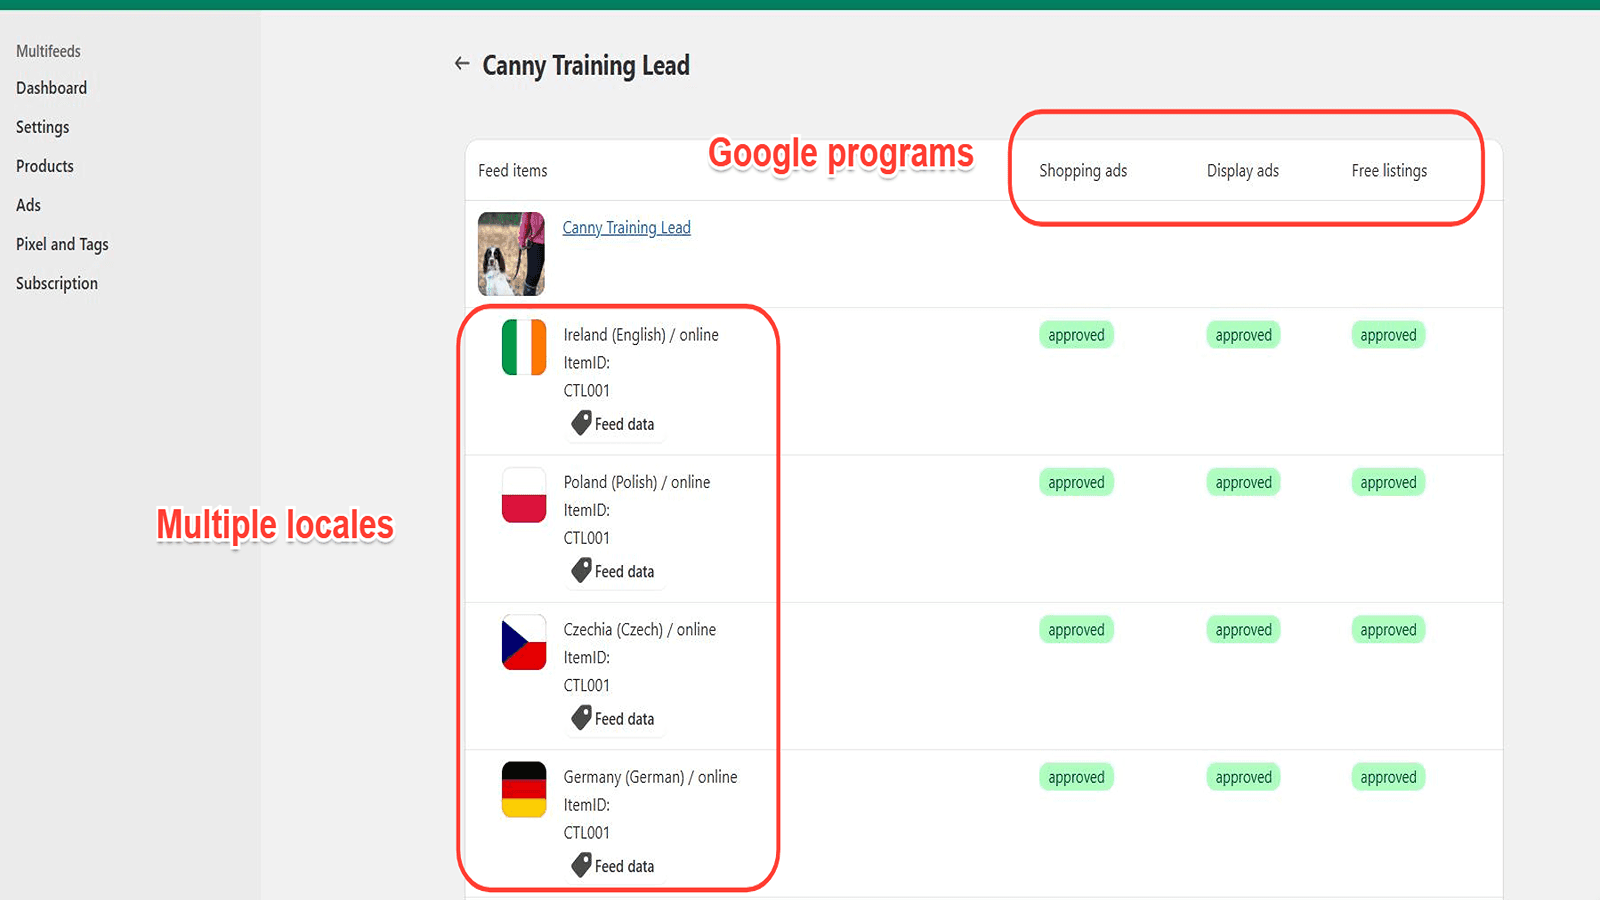Open the Ads section
The width and height of the screenshot is (1600, 900).
coord(28,205)
